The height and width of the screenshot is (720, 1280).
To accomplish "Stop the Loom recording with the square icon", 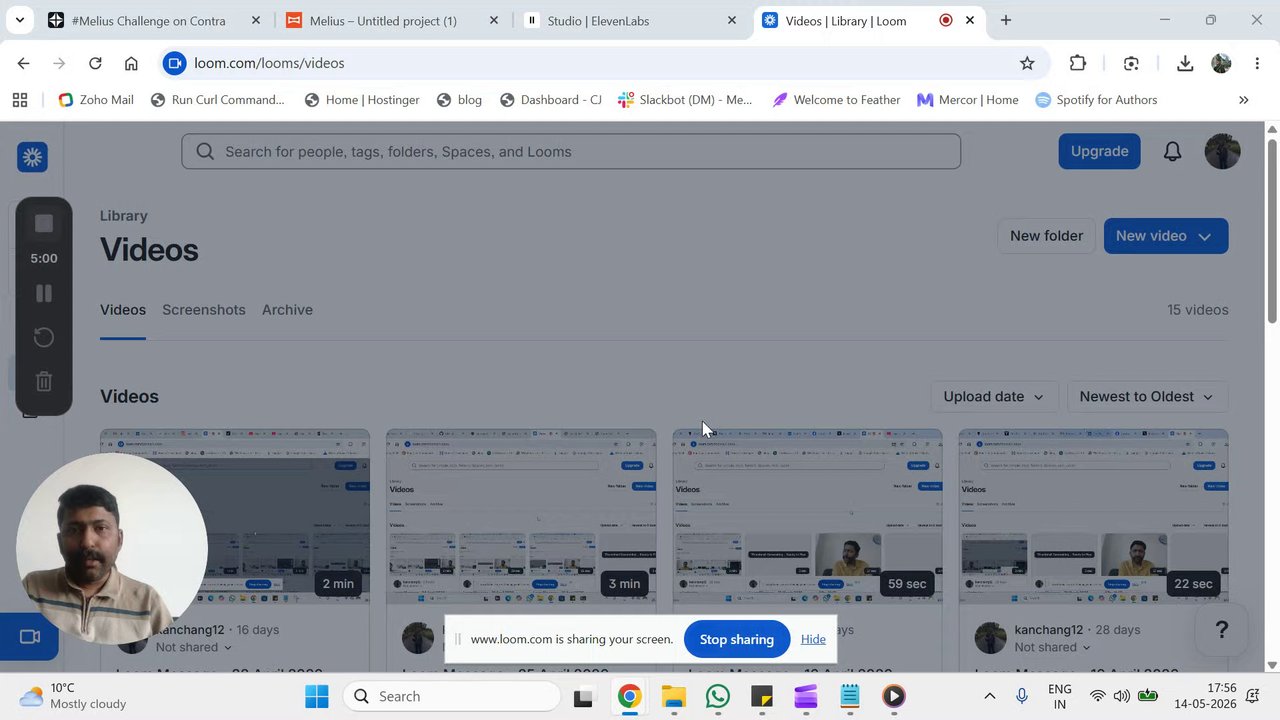I will pyautogui.click(x=44, y=224).
